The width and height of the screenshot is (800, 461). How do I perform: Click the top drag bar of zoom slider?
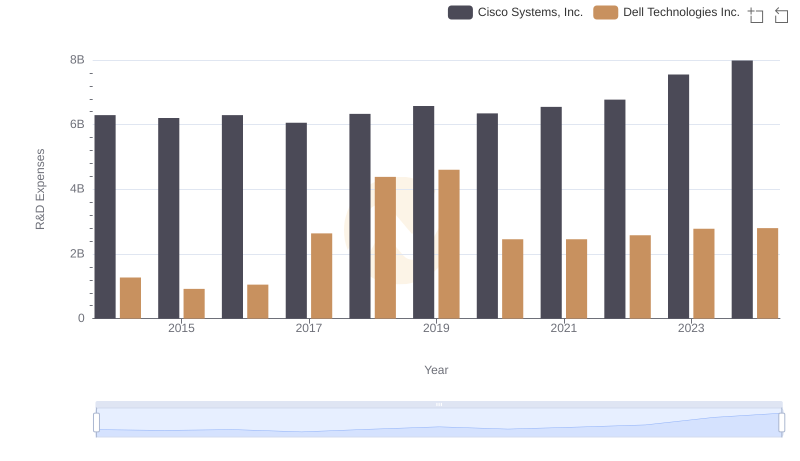click(x=439, y=404)
